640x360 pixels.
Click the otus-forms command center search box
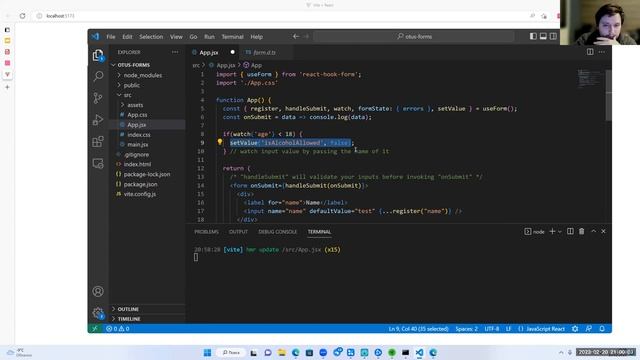tap(414, 36)
